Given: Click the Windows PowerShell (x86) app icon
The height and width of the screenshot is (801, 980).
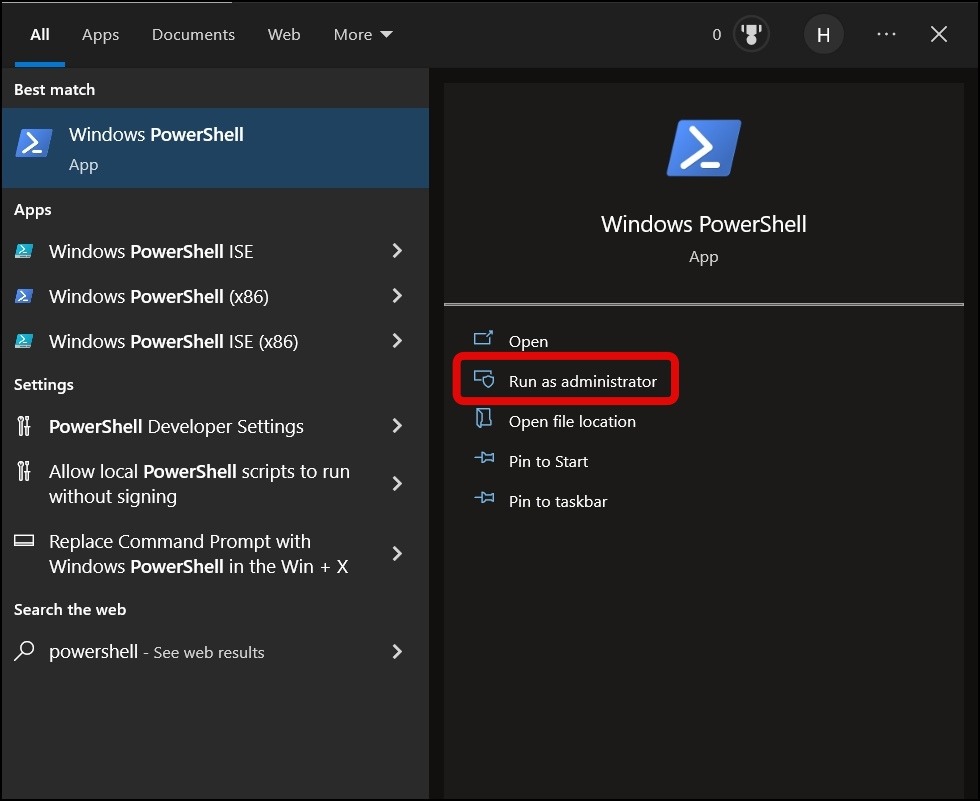Looking at the screenshot, I should [25, 297].
